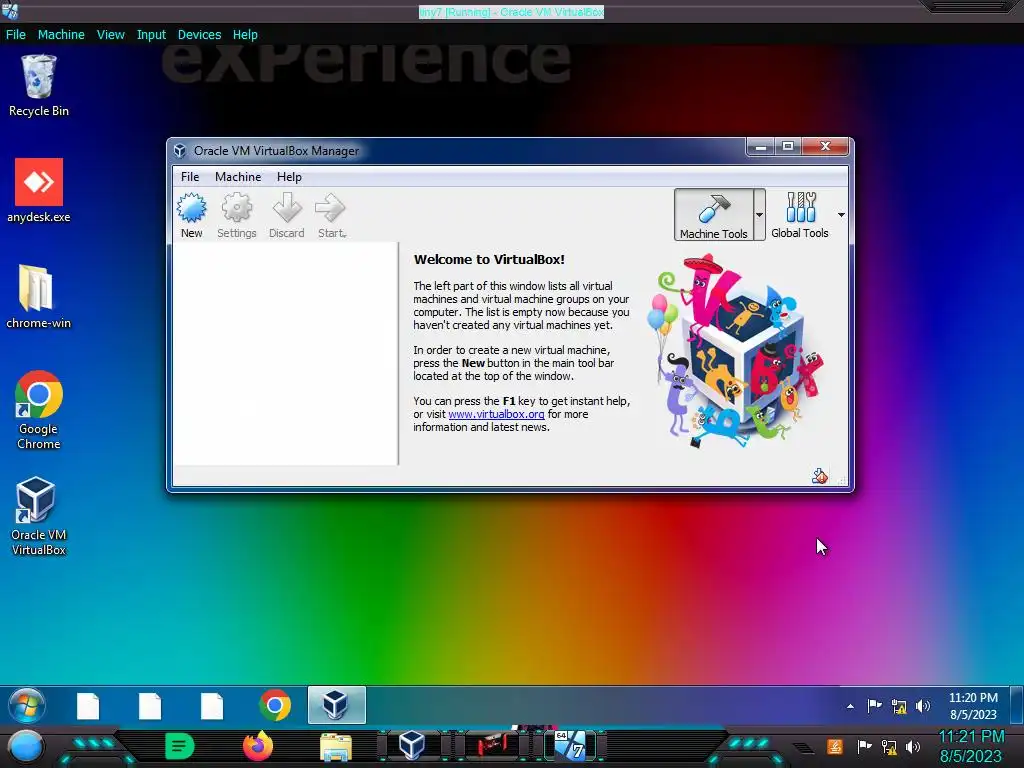Select the chrome-win folder icon
Image resolution: width=1024 pixels, height=768 pixels.
click(39, 296)
